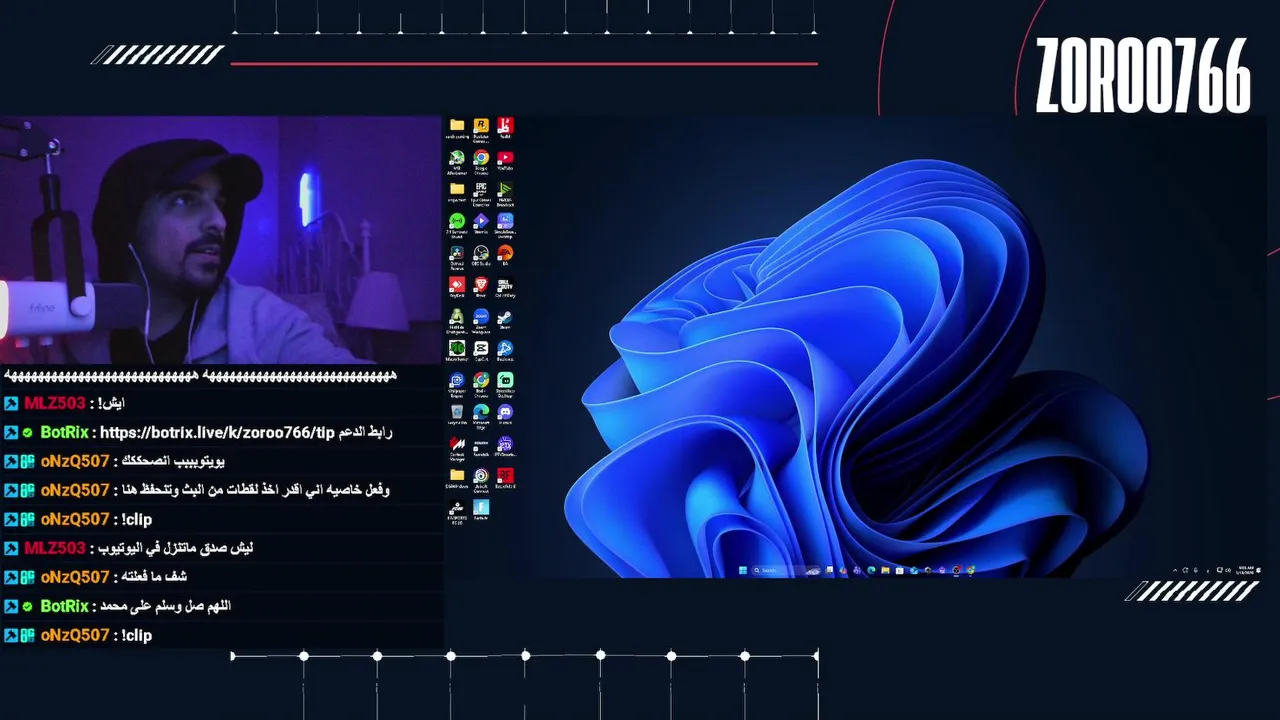
Task: Open the MSI Afterburner desktop shortcut
Action: tap(456, 161)
